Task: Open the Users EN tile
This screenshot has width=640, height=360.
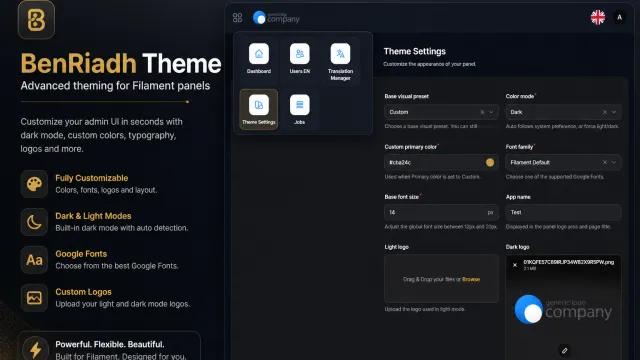Action: pyautogui.click(x=300, y=59)
